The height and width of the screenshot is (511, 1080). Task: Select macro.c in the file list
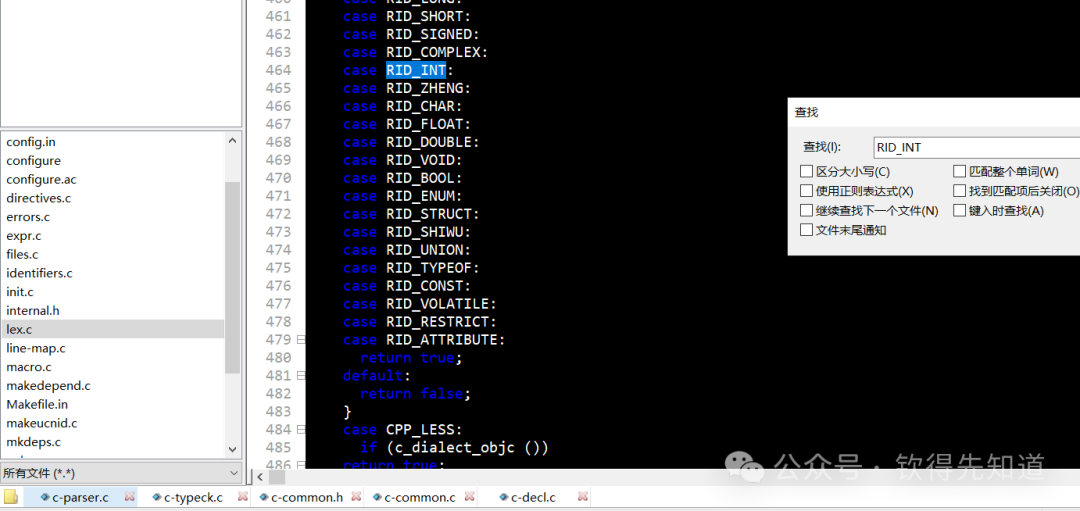[29, 367]
